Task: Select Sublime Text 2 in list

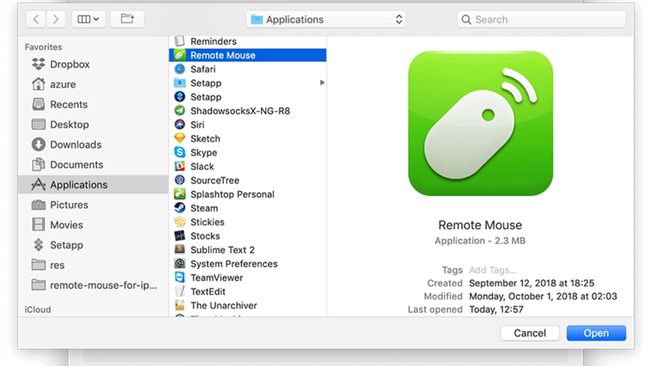Action: coord(247,250)
